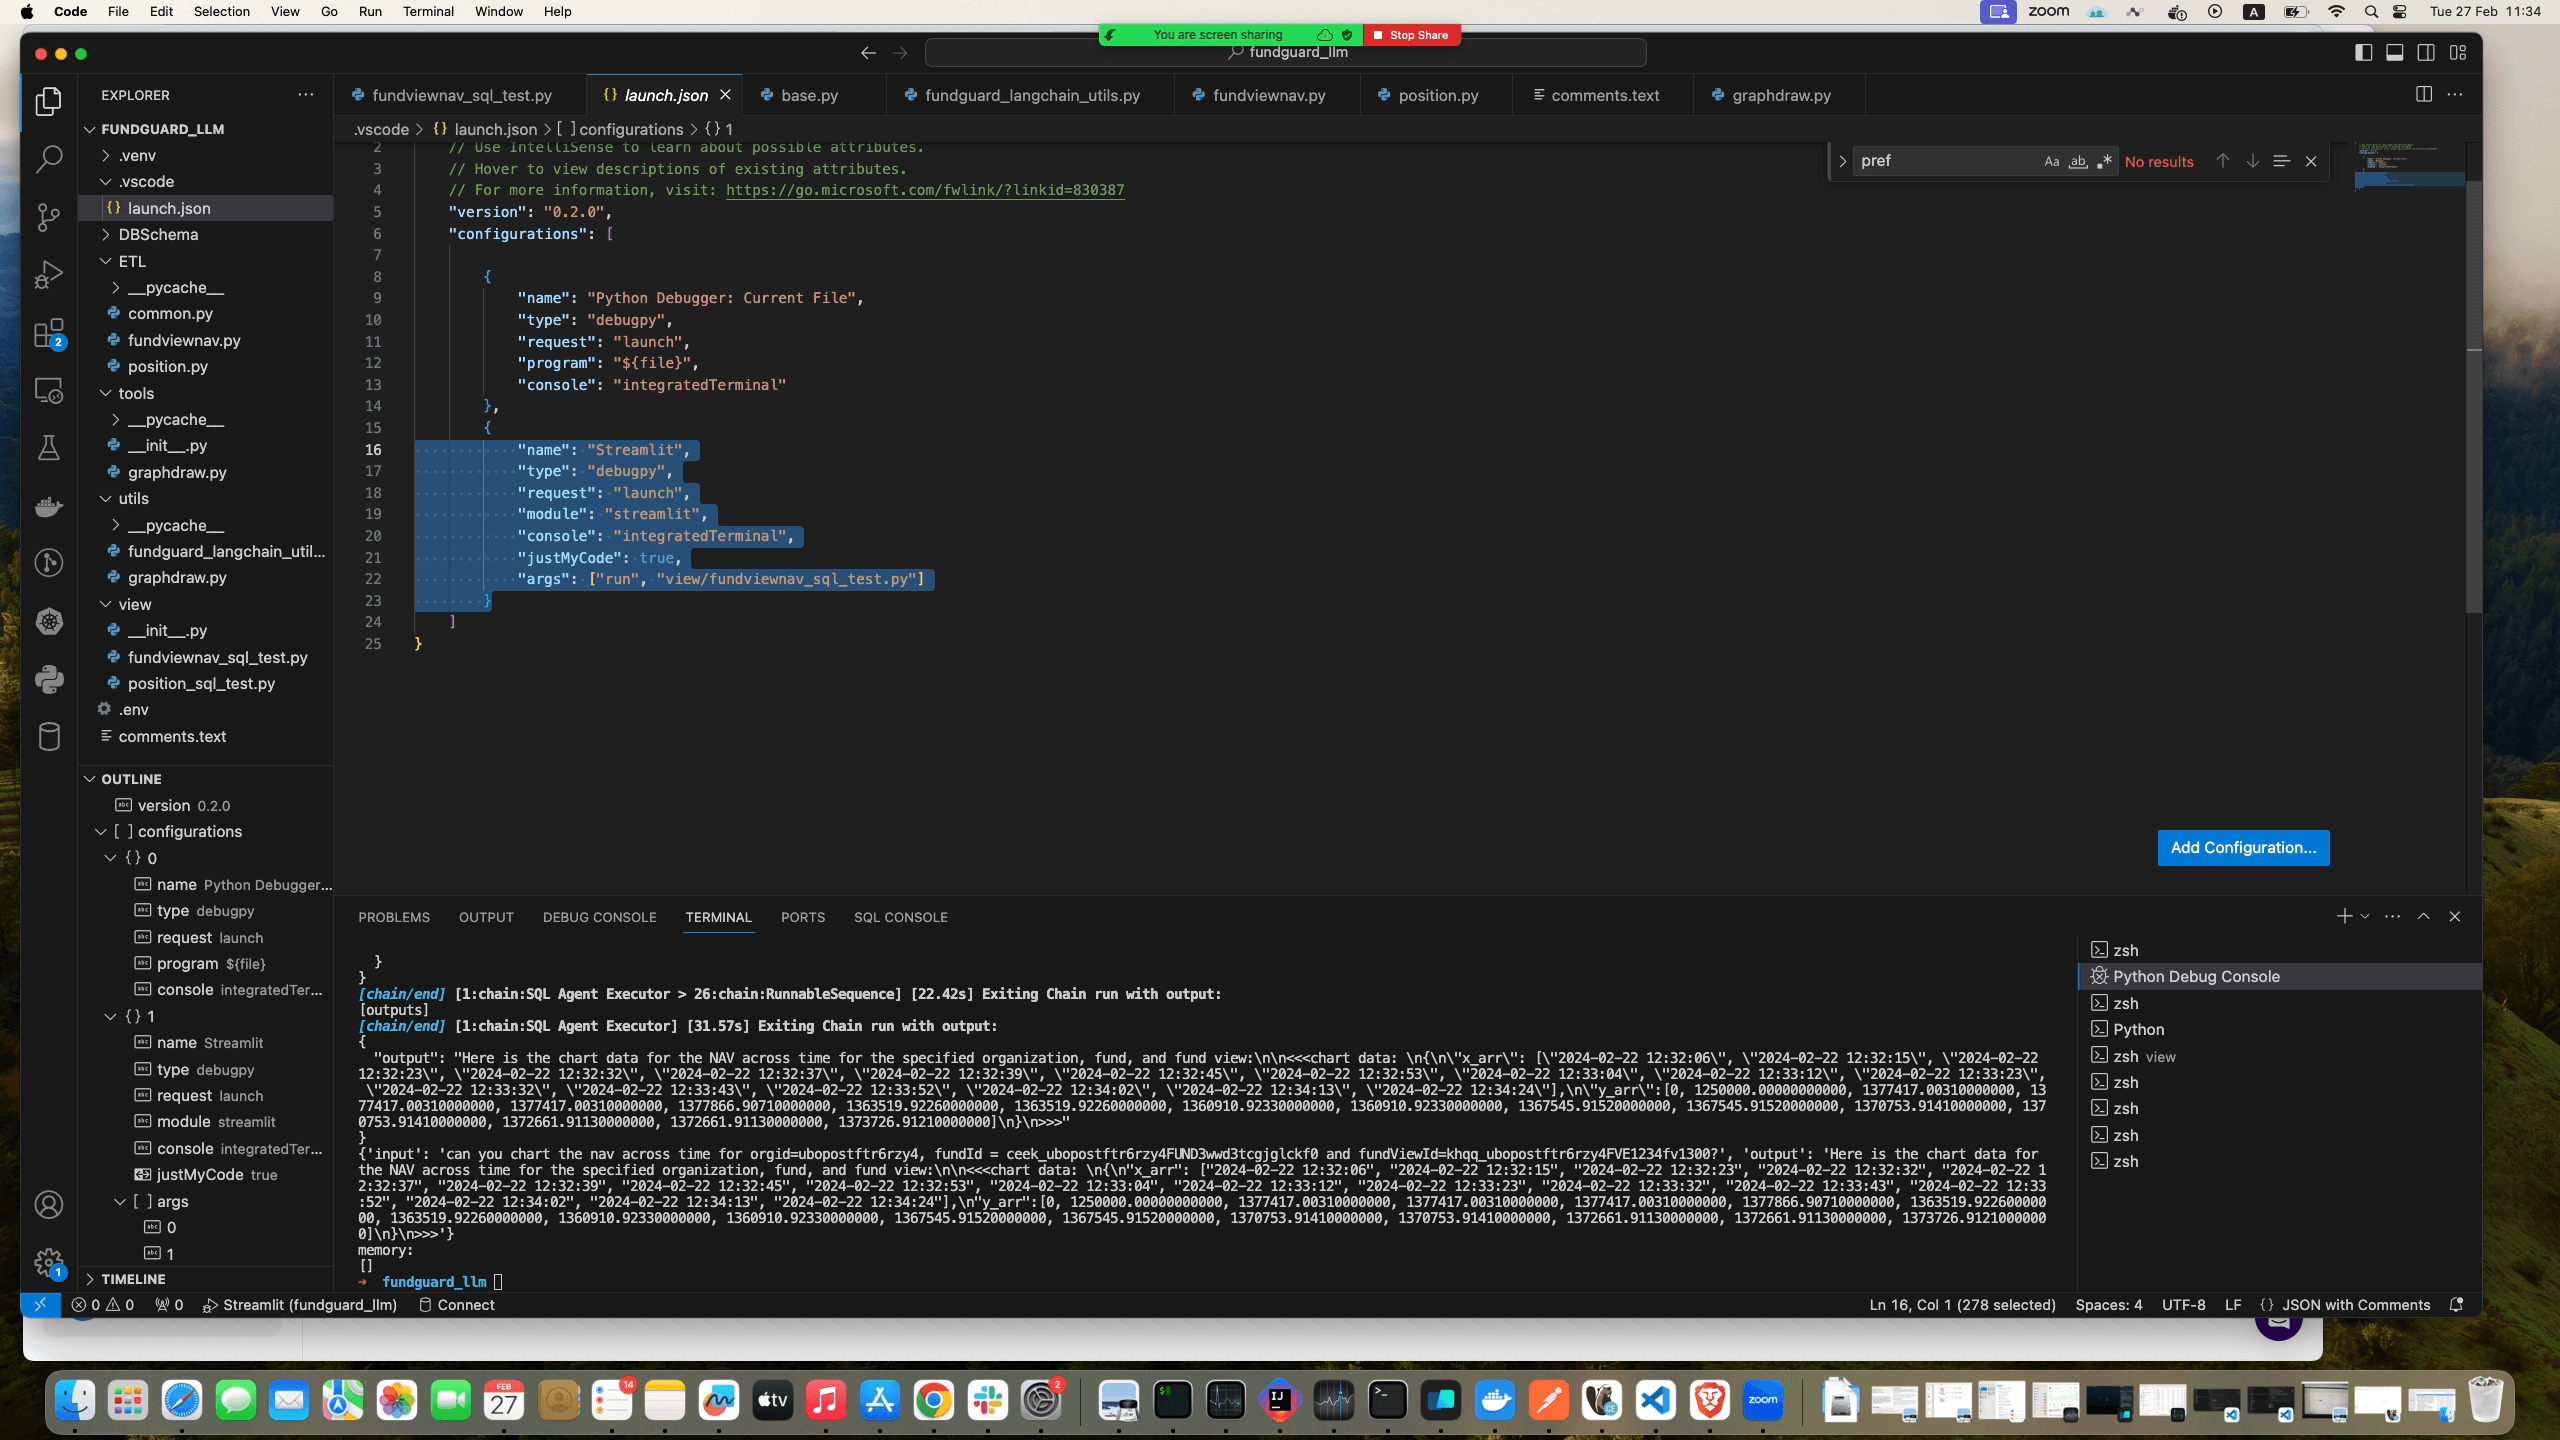Open the Accounts menu icon
2560x1440 pixels.
49,1205
